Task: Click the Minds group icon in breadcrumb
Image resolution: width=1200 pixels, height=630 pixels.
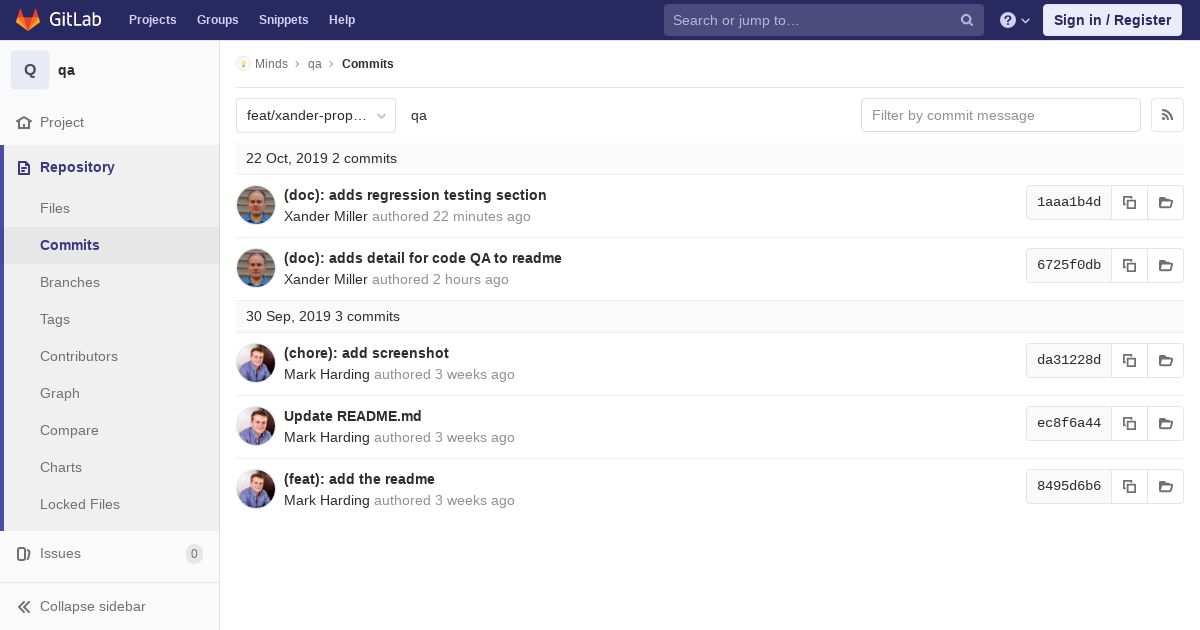Action: [x=243, y=64]
